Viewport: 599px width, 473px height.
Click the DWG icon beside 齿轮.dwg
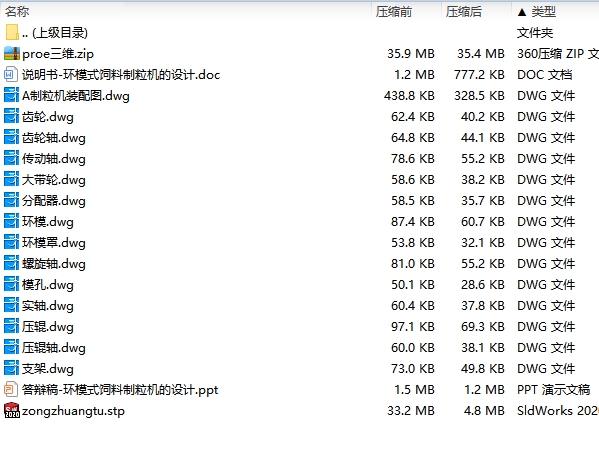[11, 117]
